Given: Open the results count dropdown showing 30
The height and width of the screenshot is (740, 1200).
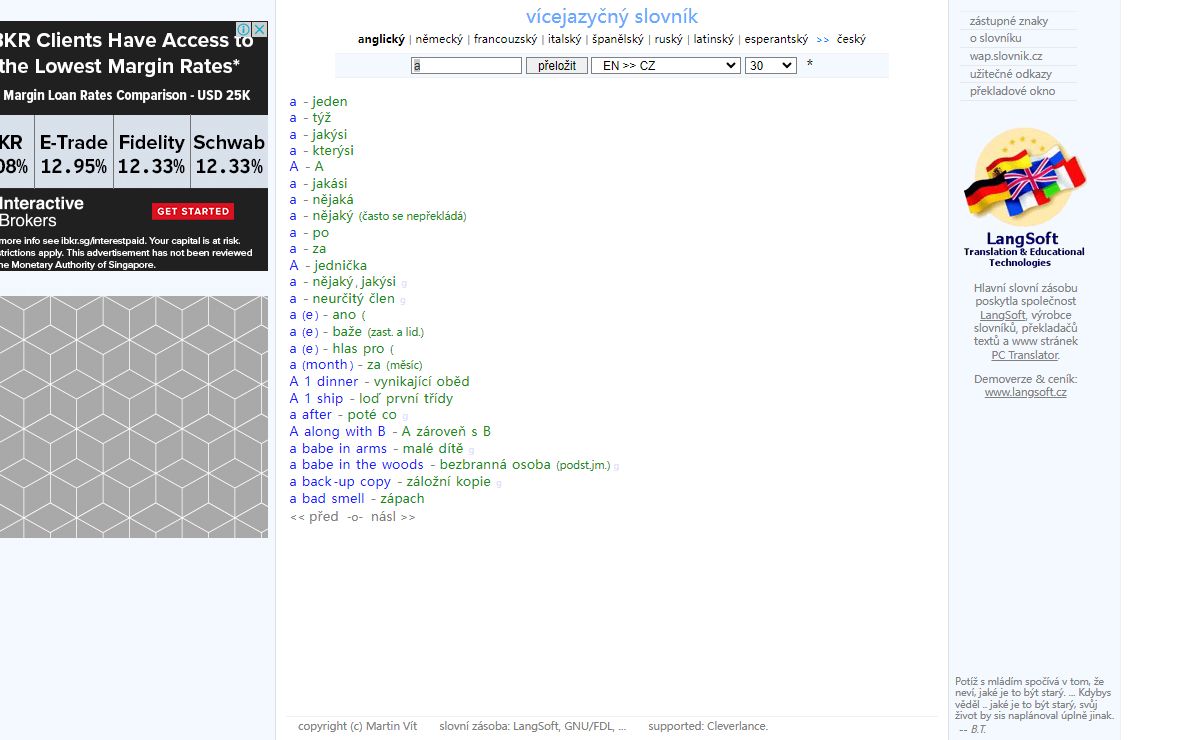Looking at the screenshot, I should (x=770, y=65).
